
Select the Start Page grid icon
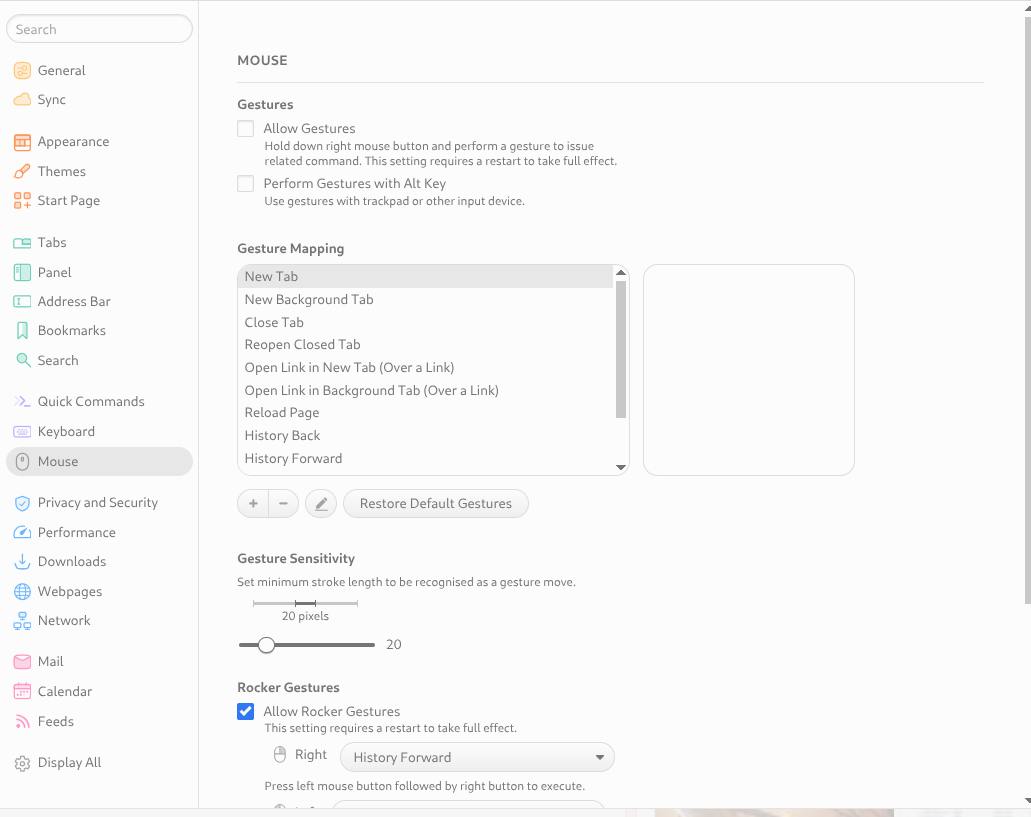pyautogui.click(x=22, y=200)
